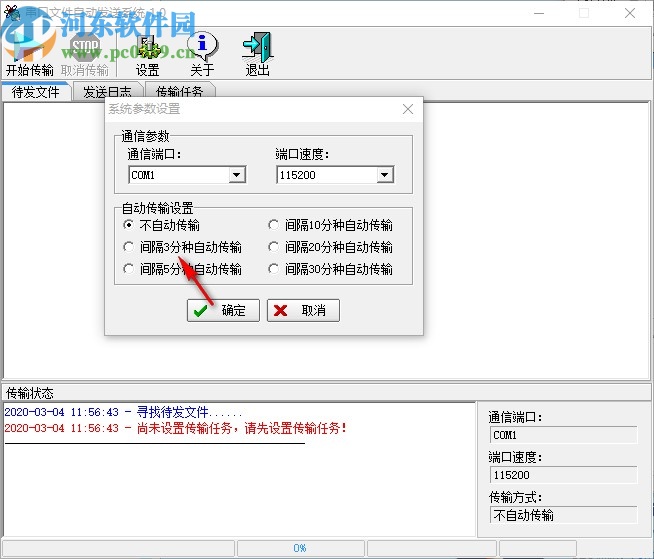Click the 端口速度 115200 status field

click(x=563, y=475)
